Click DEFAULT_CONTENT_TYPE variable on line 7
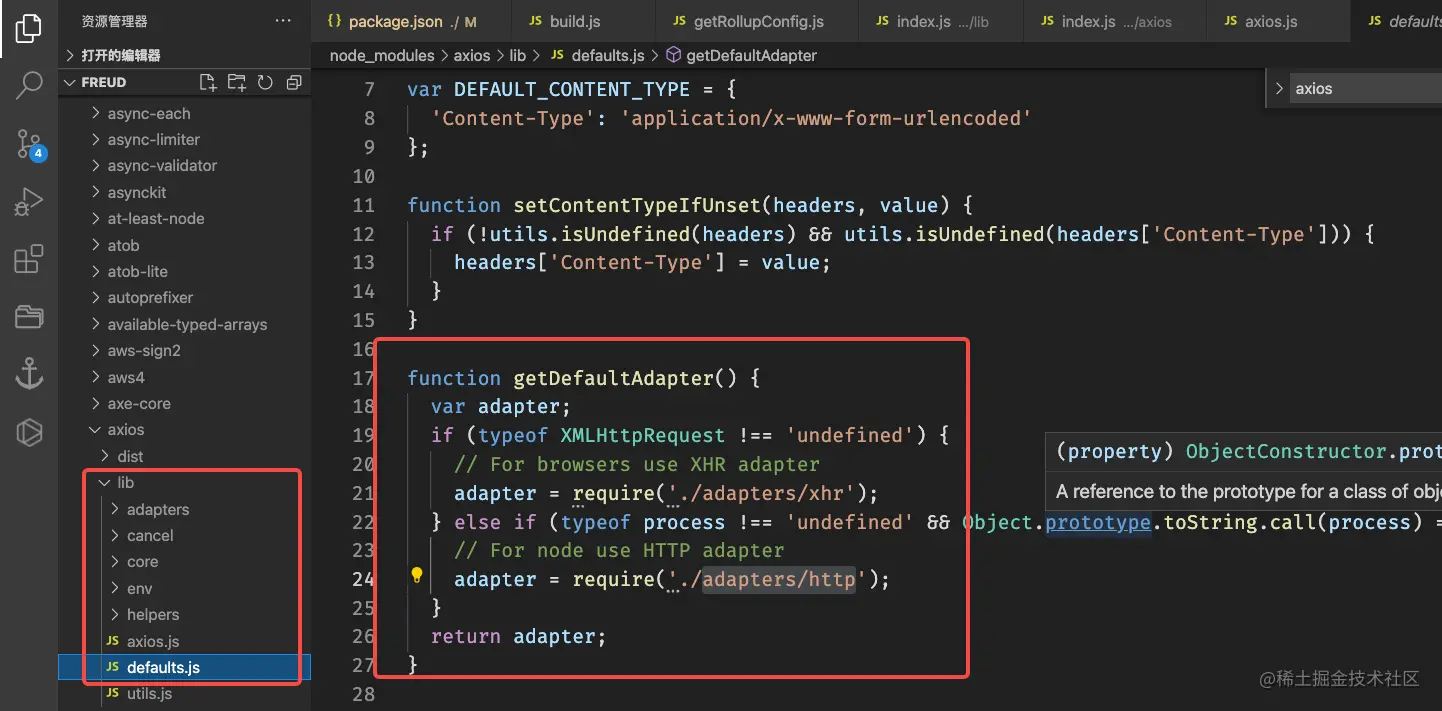Image resolution: width=1442 pixels, height=711 pixels. [x=572, y=89]
